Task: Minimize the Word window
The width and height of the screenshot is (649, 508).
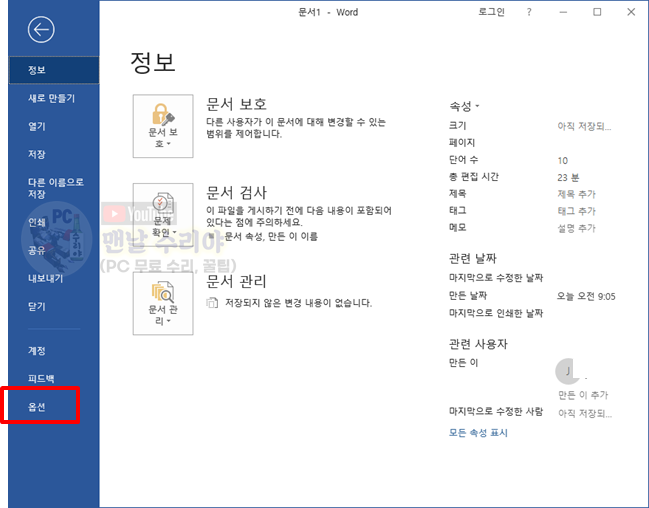Action: [563, 12]
